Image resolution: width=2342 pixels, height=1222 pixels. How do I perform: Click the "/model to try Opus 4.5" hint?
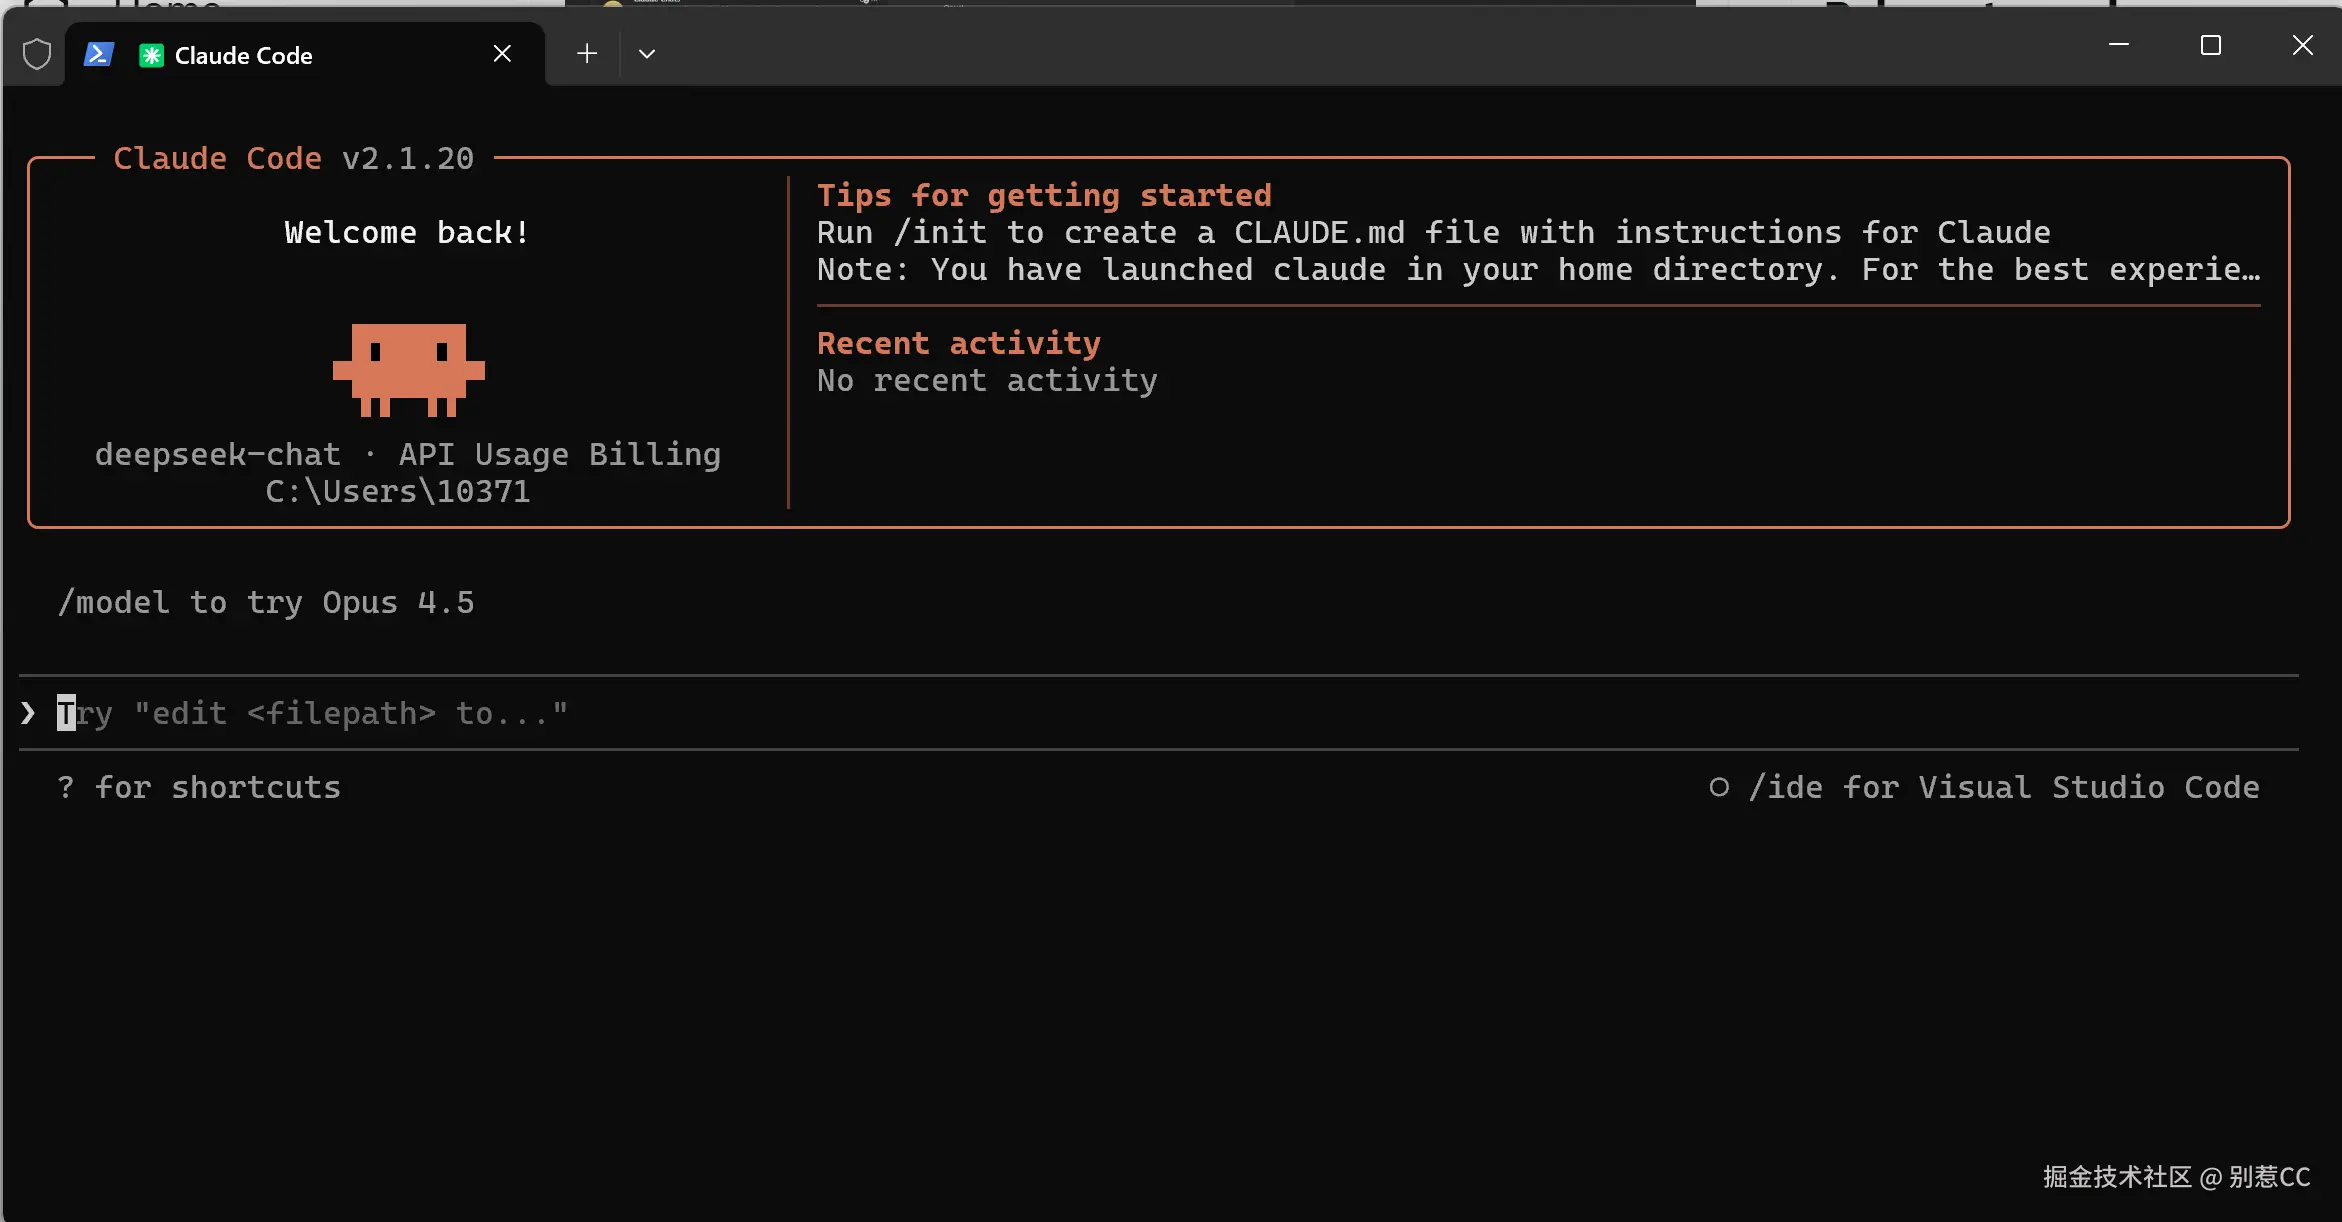(266, 602)
